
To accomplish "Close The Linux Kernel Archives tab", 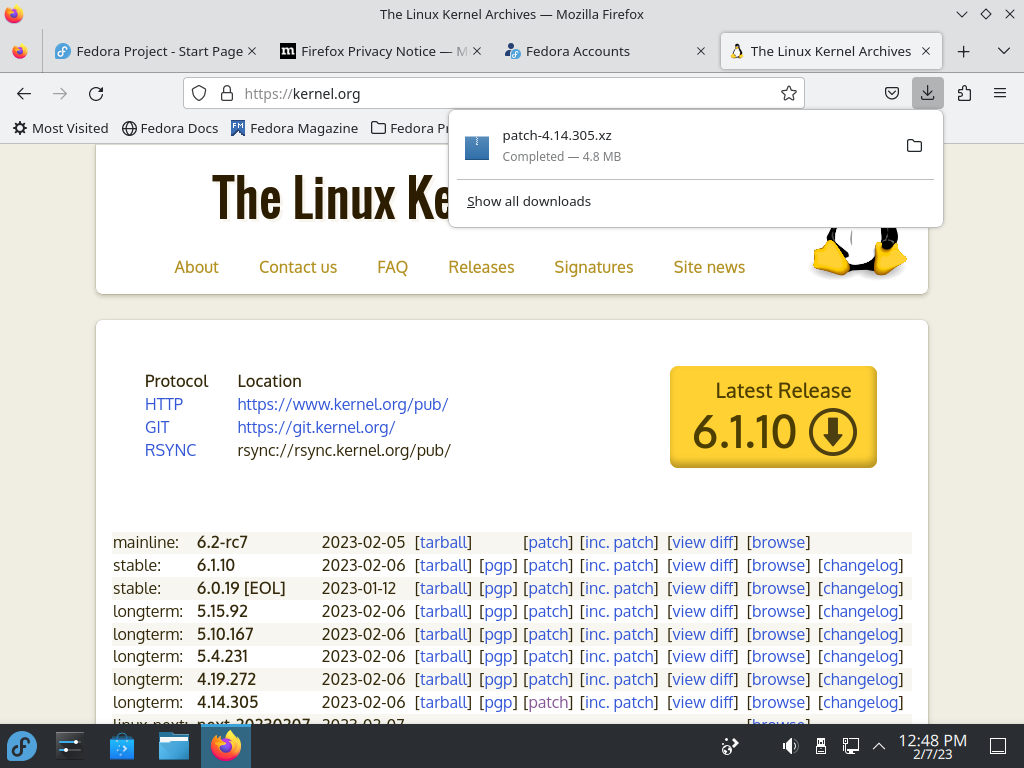I will [926, 51].
